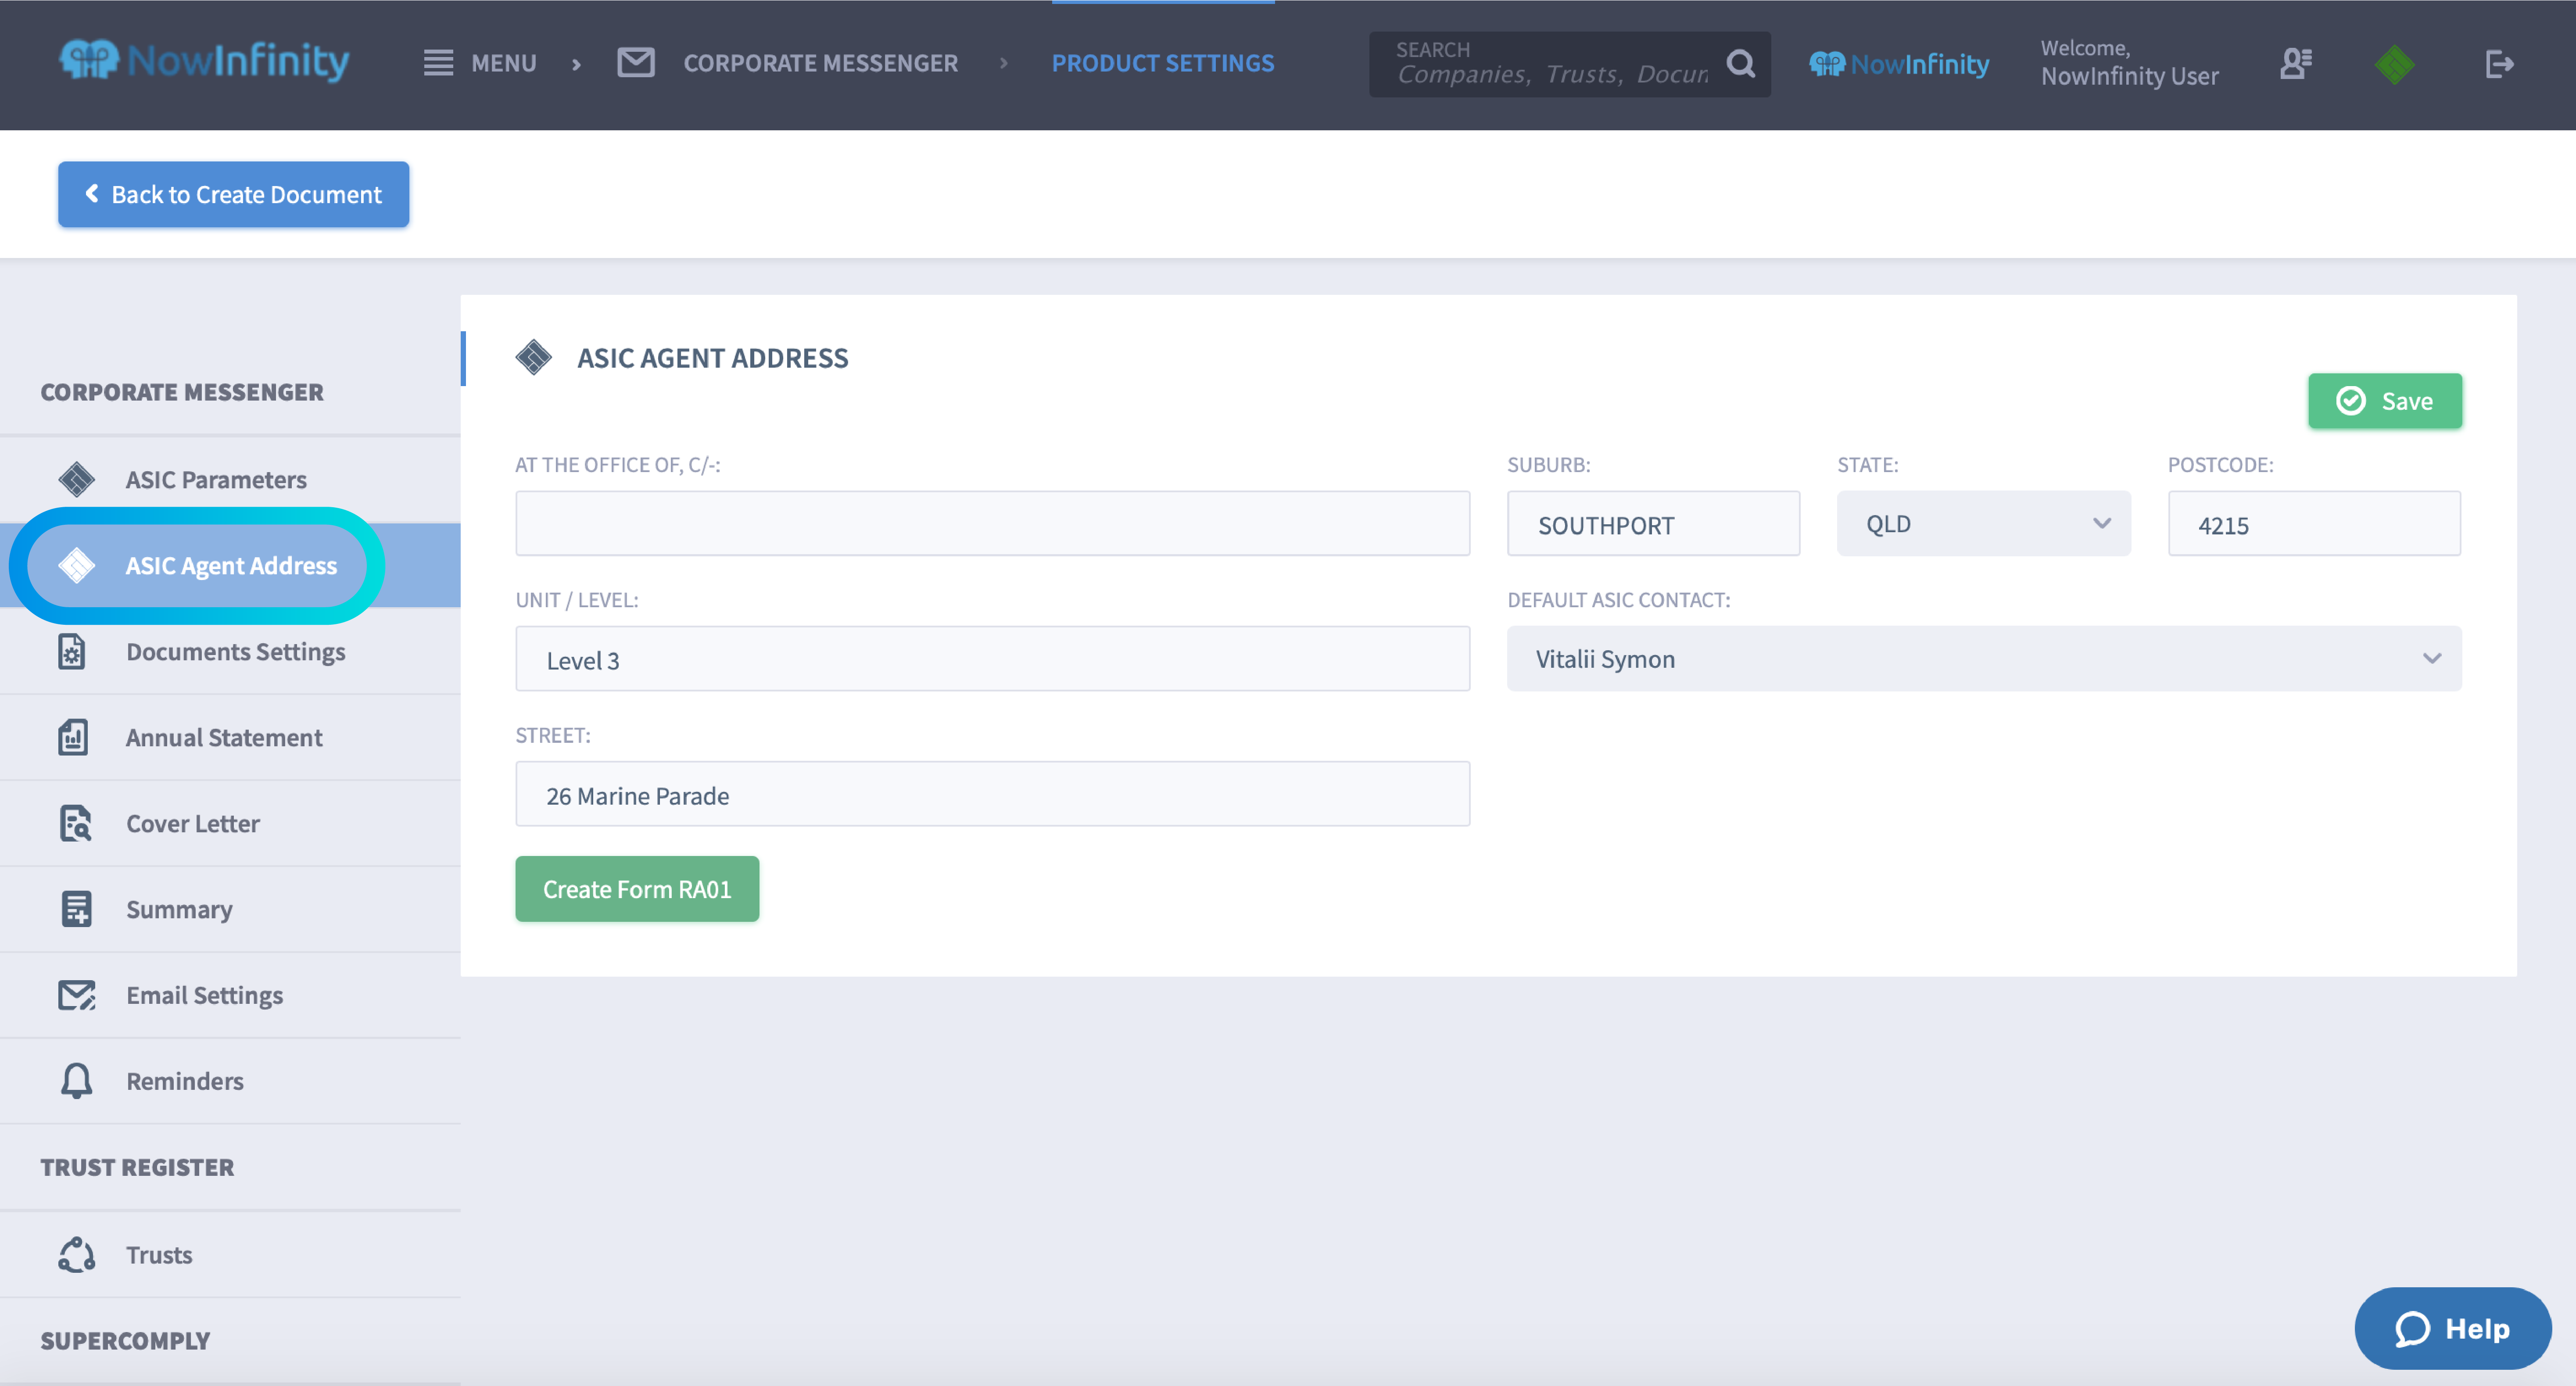Open the user contacts icon in header
Screen dimensions: 2576x1386
tap(2295, 64)
